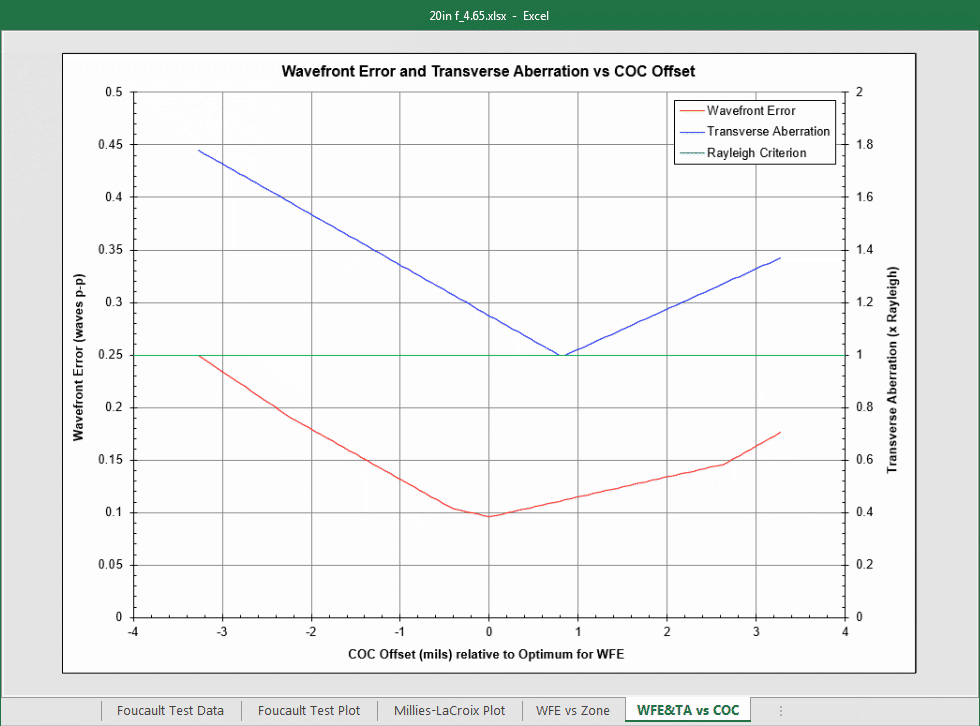Open the Foucault Test Data sheet tab
The width and height of the screenshot is (980, 726).
(170, 710)
